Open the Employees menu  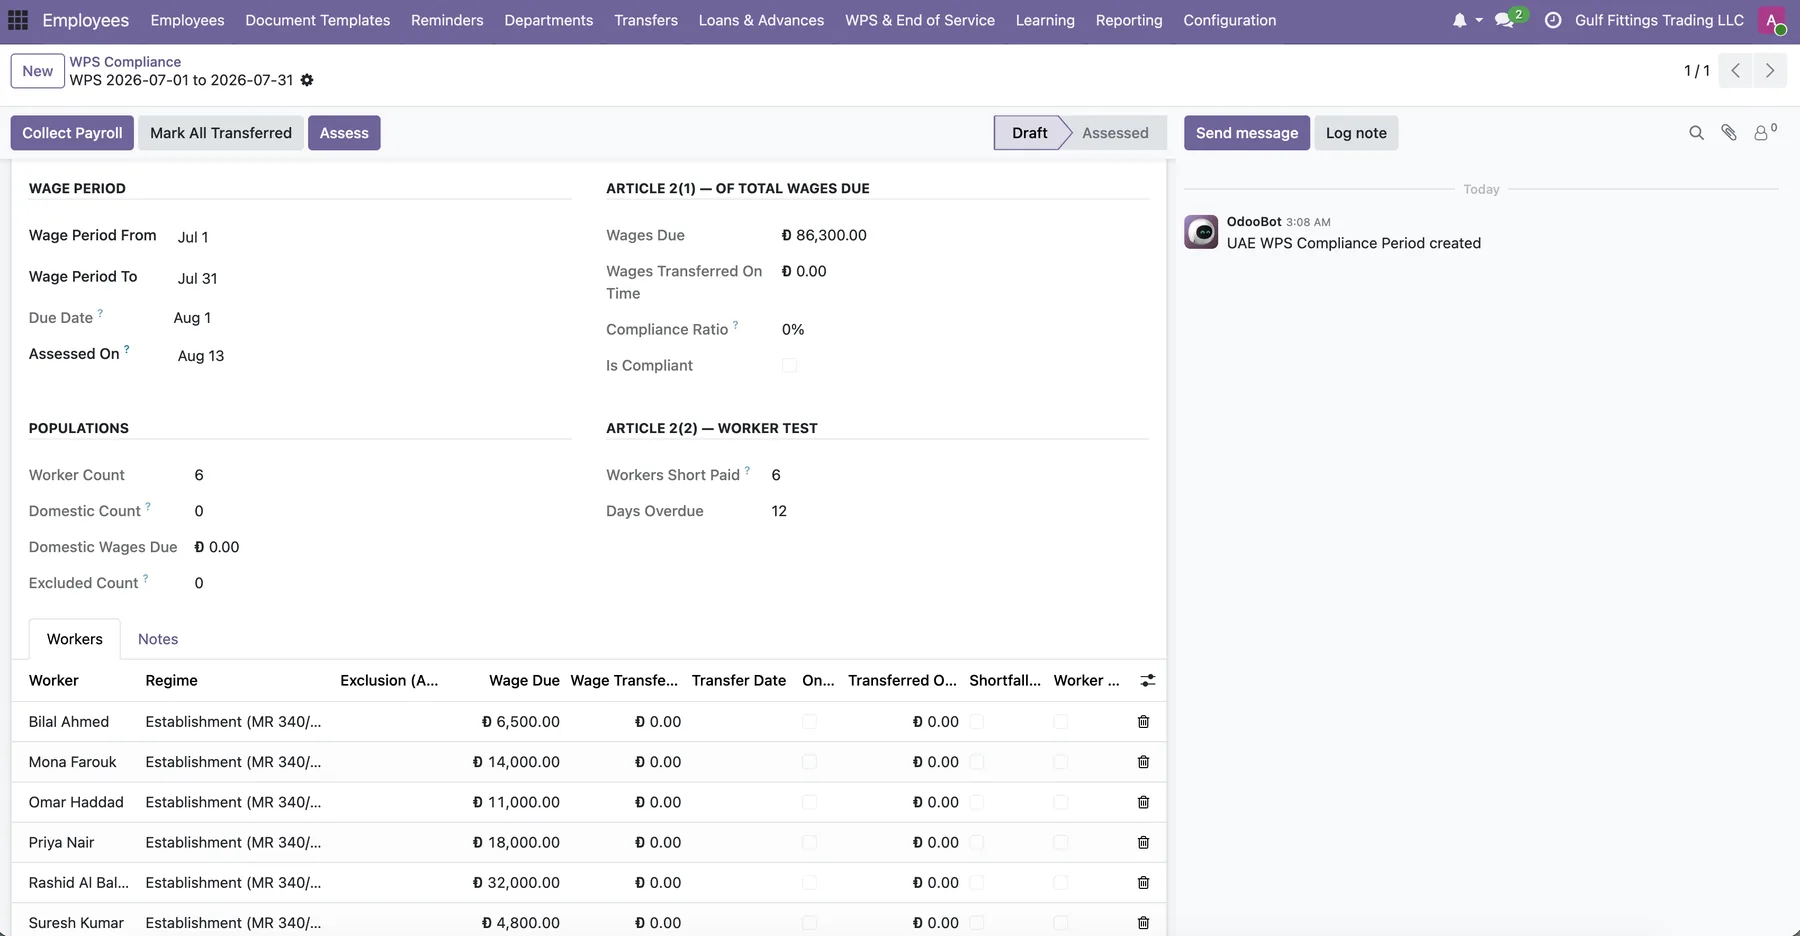[187, 20]
